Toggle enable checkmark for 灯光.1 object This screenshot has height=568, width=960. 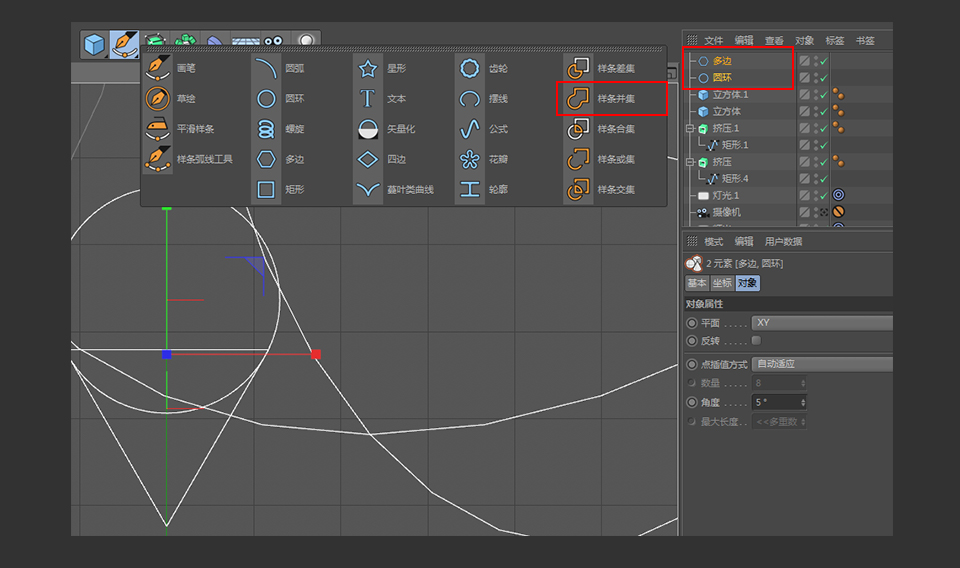click(823, 195)
